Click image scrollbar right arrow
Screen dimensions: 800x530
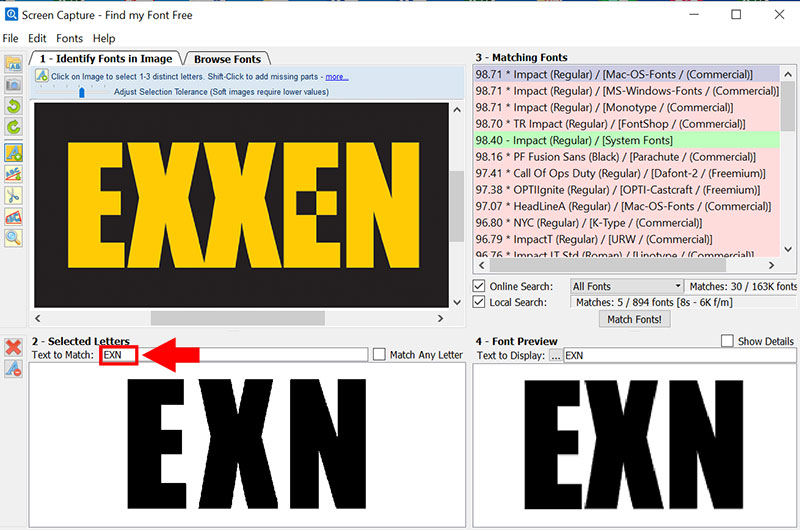coord(440,318)
